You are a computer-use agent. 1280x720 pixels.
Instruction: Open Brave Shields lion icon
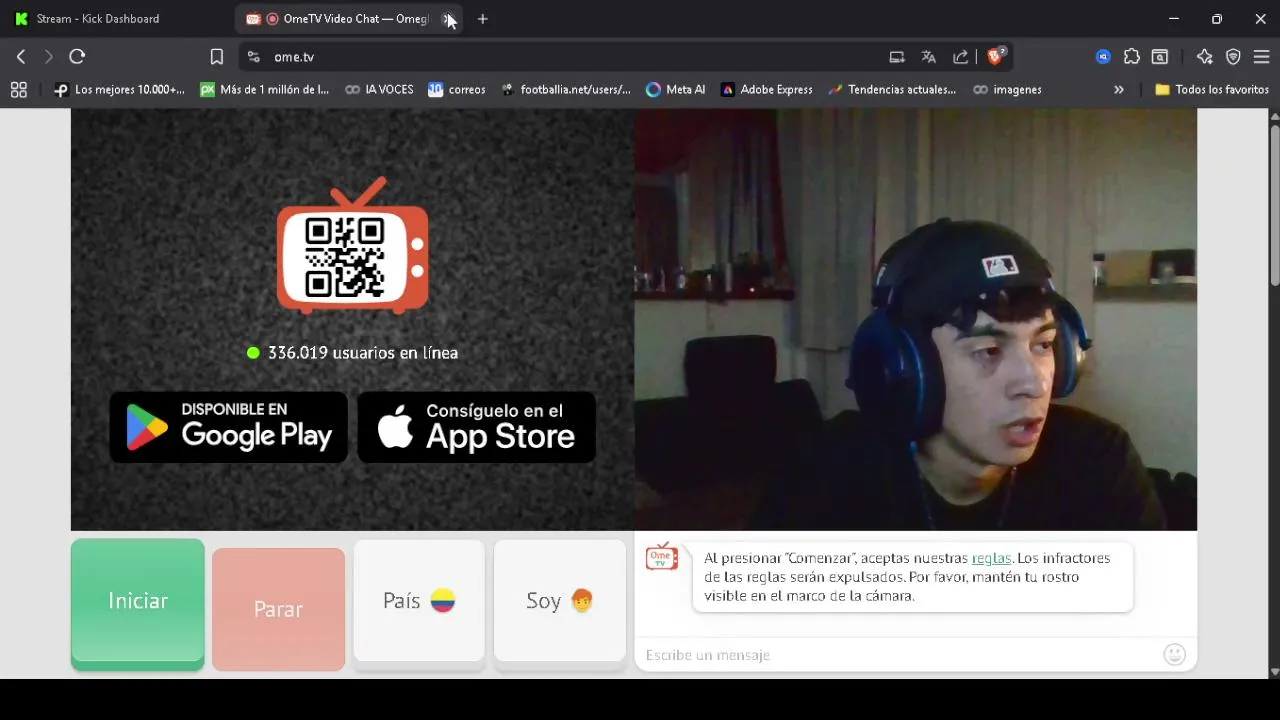click(995, 56)
